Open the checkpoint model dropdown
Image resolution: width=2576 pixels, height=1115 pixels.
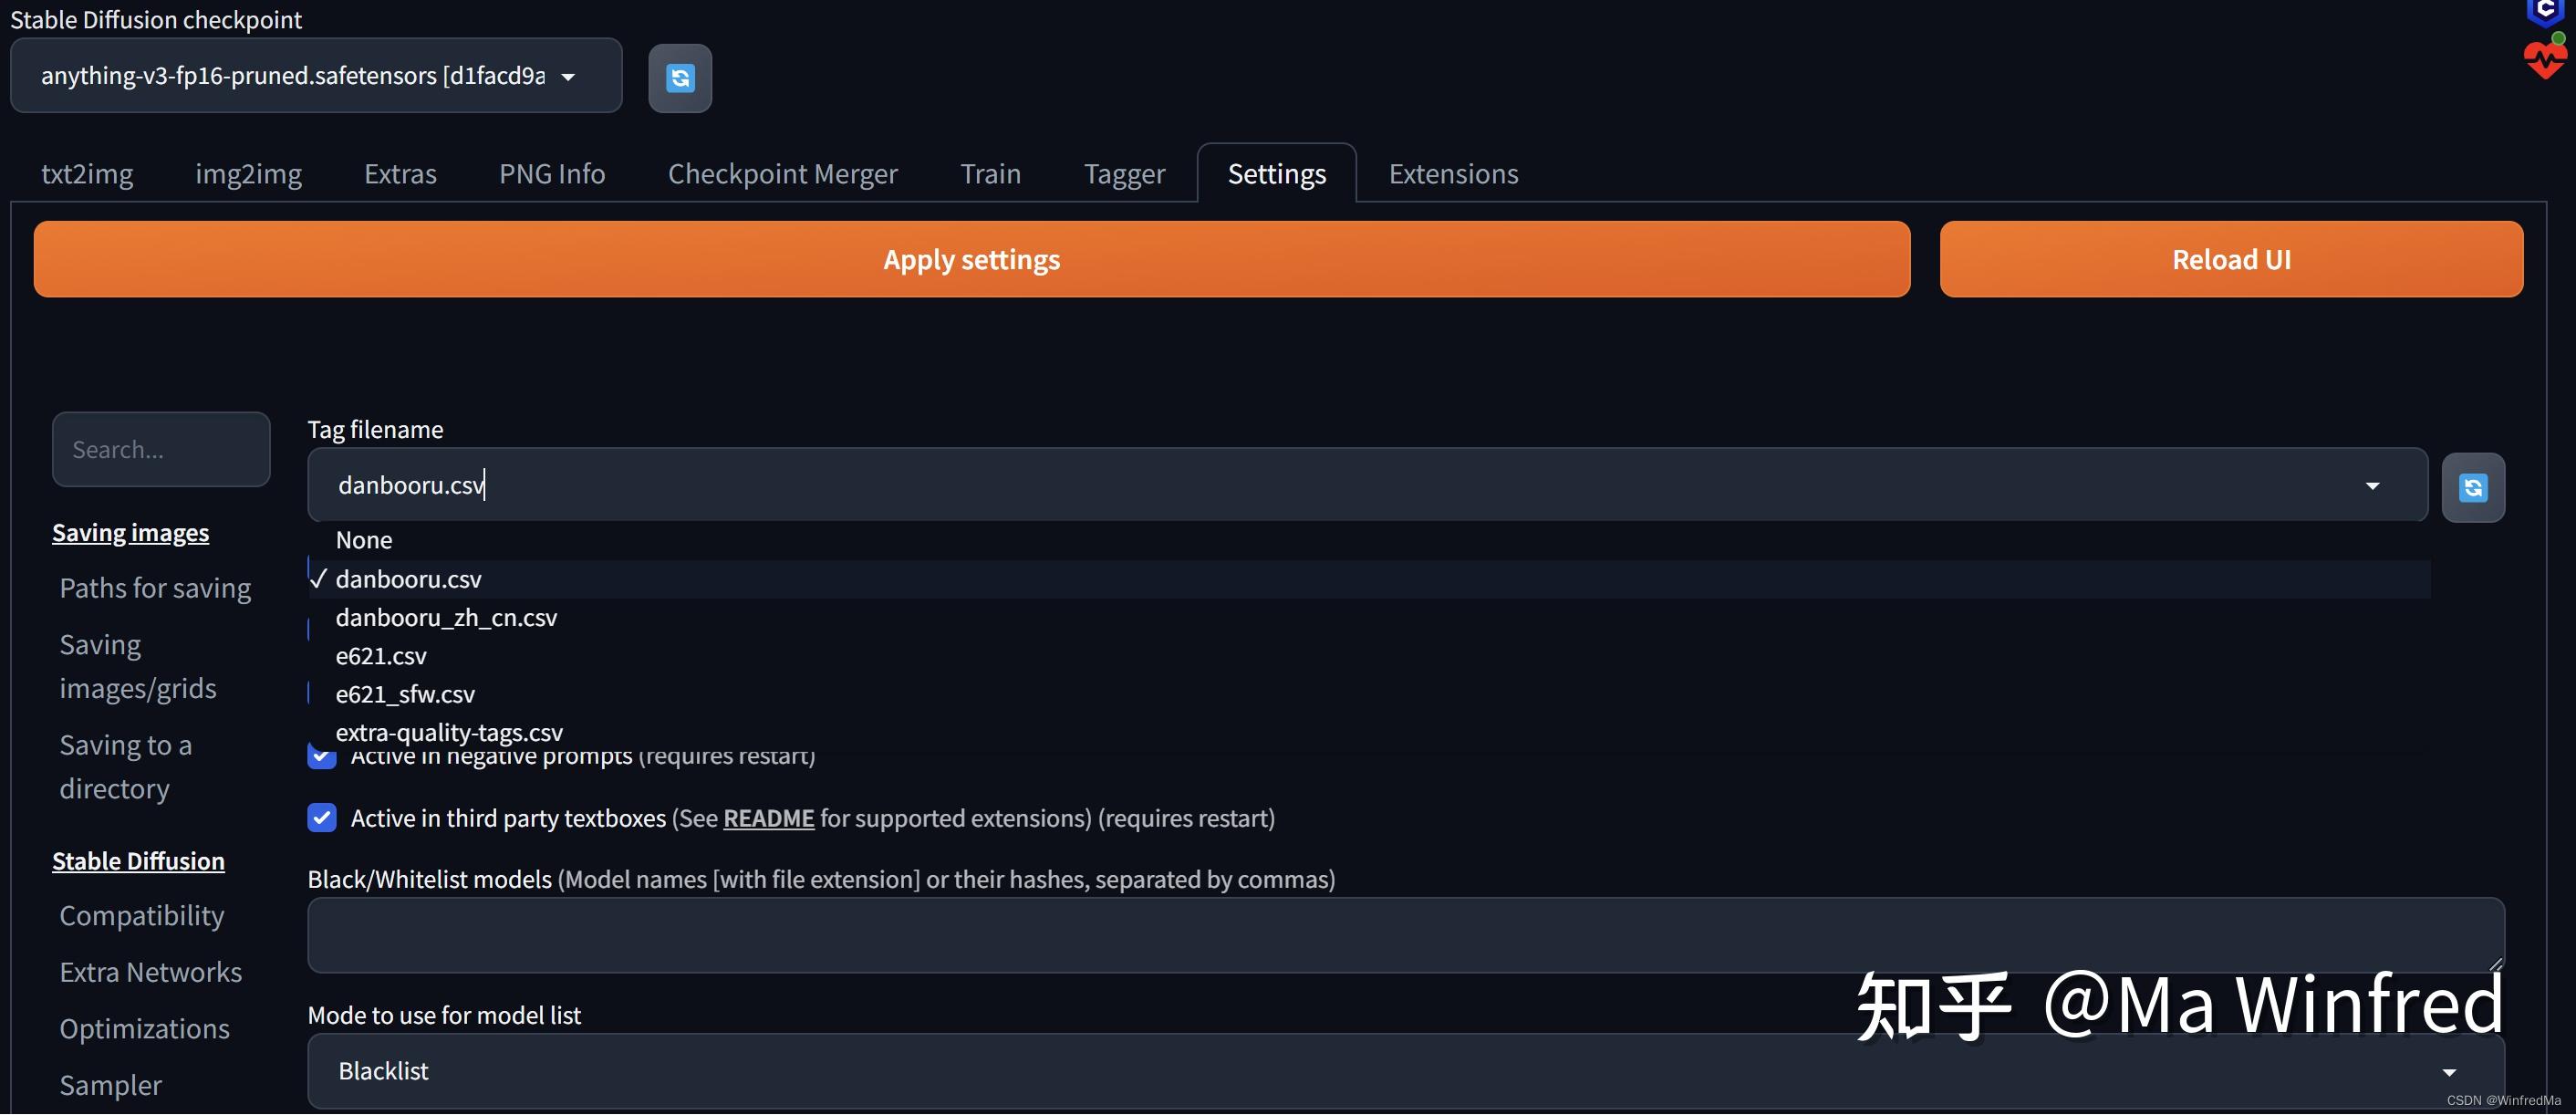coord(316,76)
